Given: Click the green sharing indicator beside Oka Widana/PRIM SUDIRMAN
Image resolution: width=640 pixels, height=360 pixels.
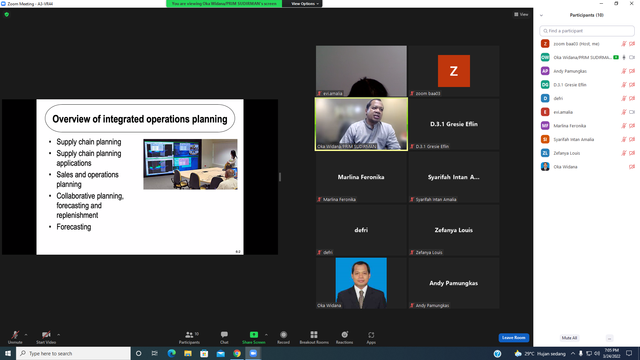Looking at the screenshot, I should click(616, 58).
